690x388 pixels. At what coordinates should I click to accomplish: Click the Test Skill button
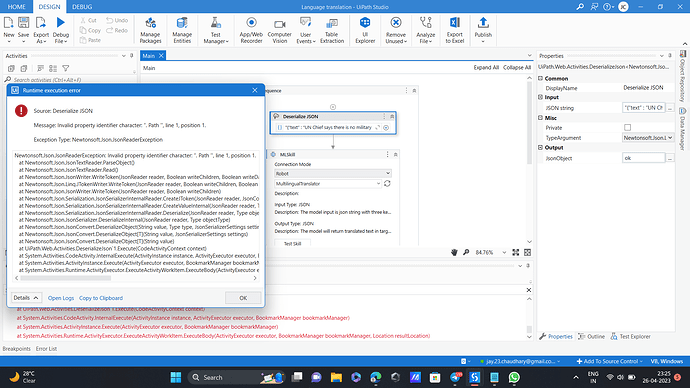pyautogui.click(x=292, y=243)
